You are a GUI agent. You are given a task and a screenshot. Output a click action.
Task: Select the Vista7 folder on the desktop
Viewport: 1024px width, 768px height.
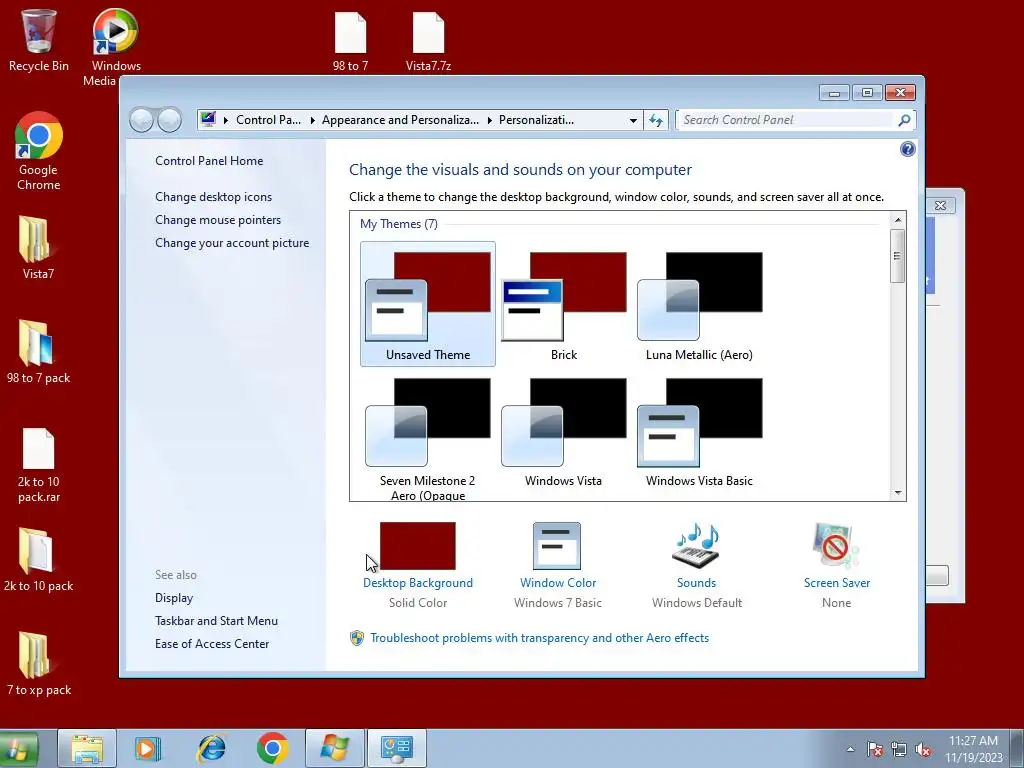tap(39, 247)
